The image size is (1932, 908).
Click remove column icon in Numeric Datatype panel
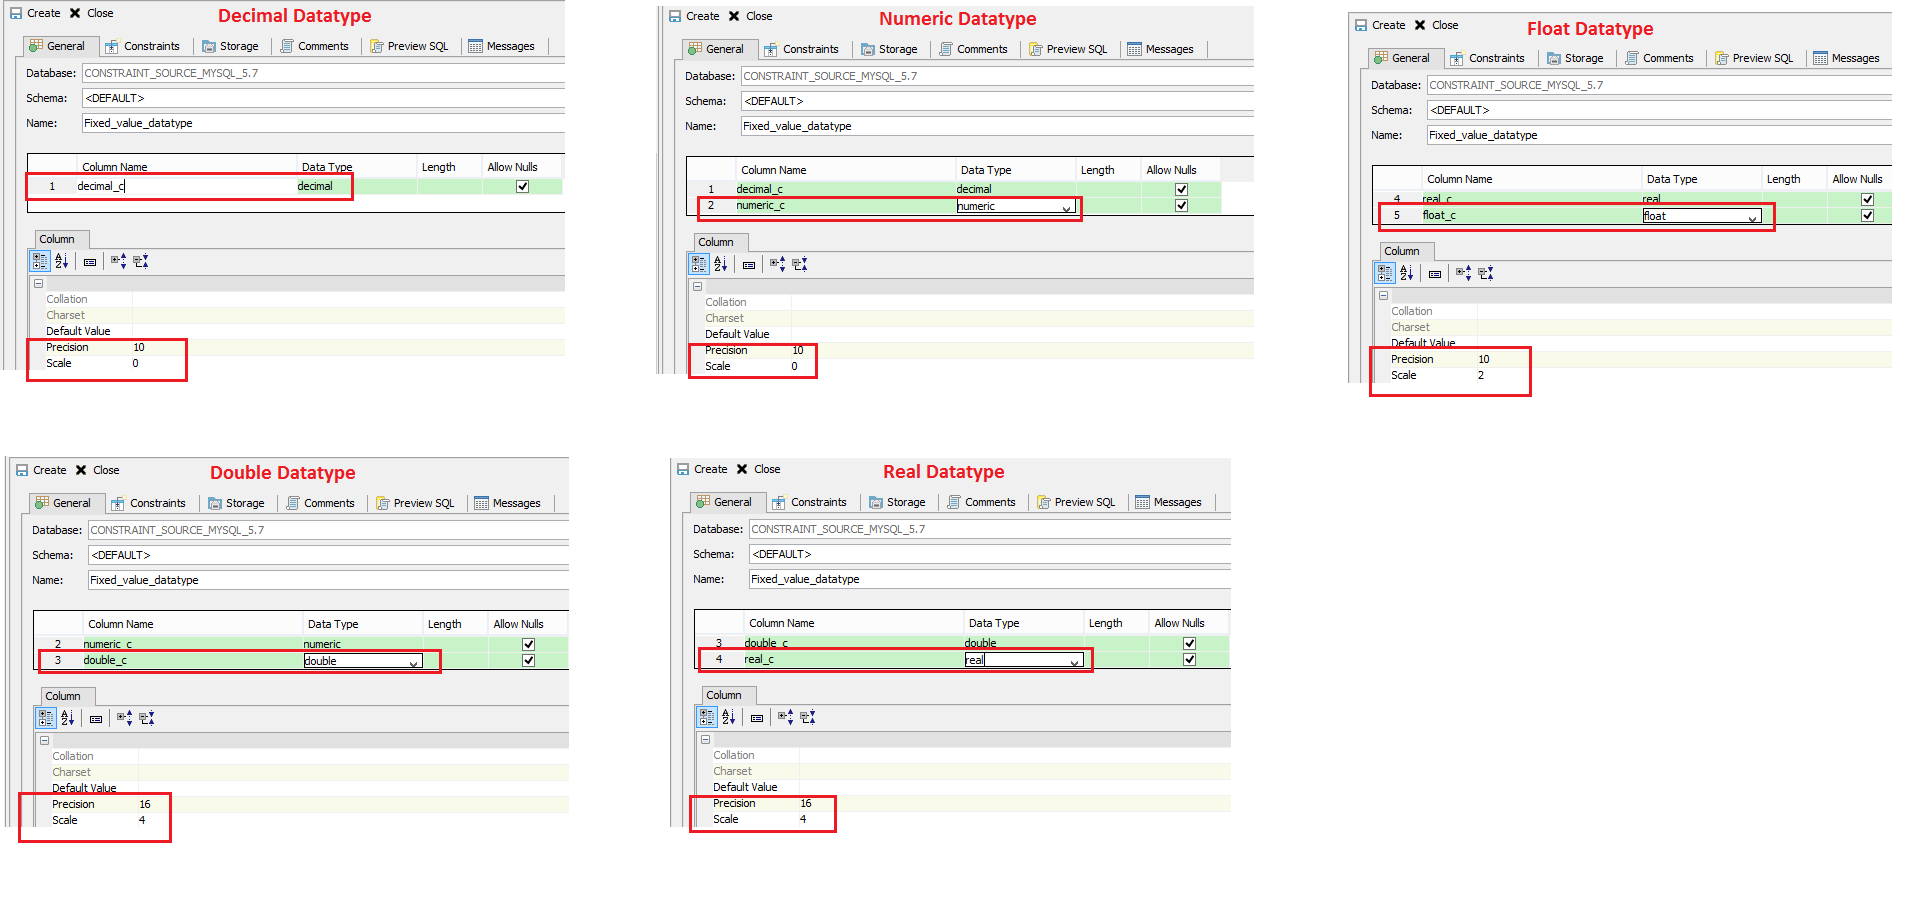coord(800,264)
